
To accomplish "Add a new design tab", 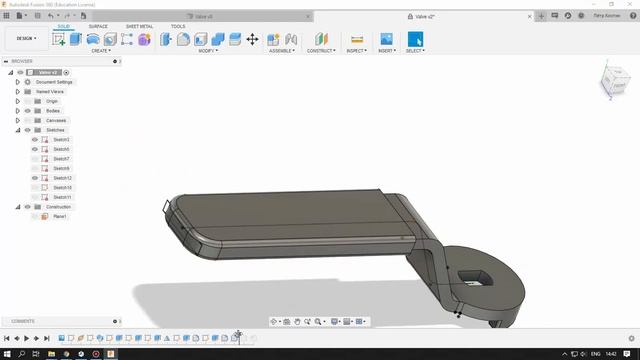I will coord(541,16).
